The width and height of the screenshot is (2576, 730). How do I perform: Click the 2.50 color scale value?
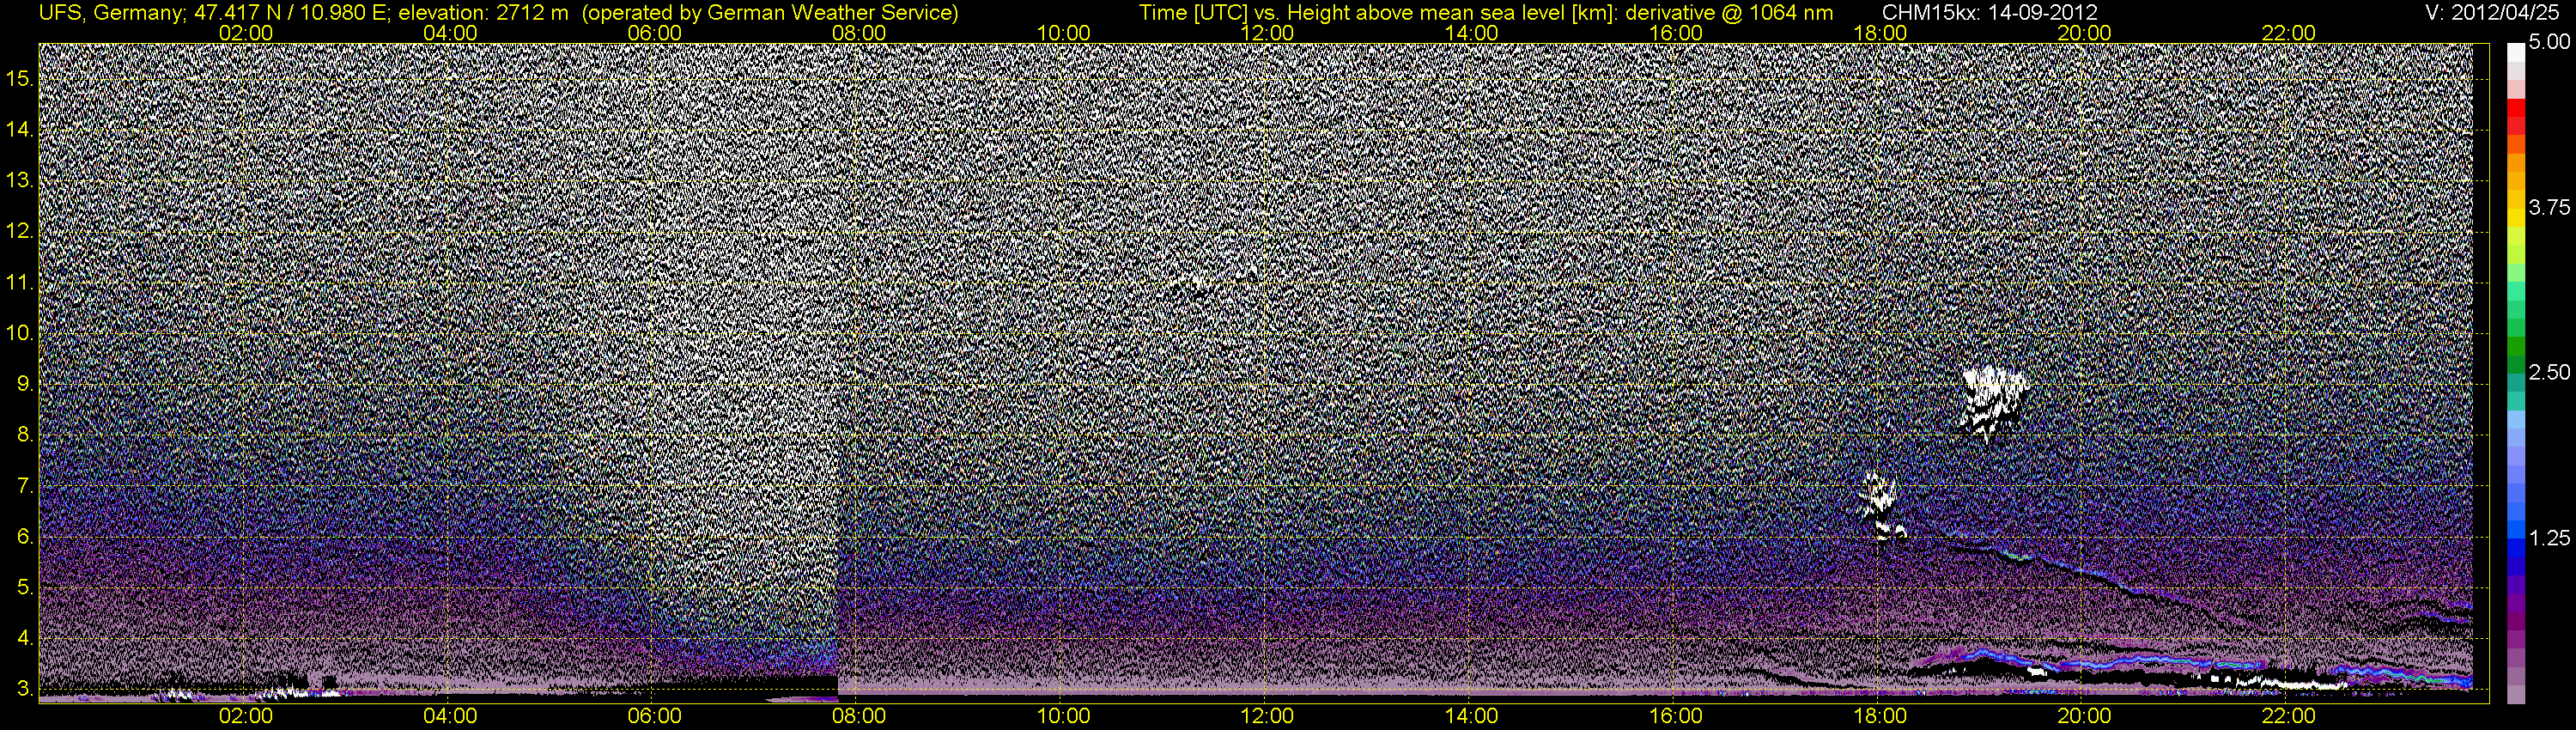pos(2549,372)
